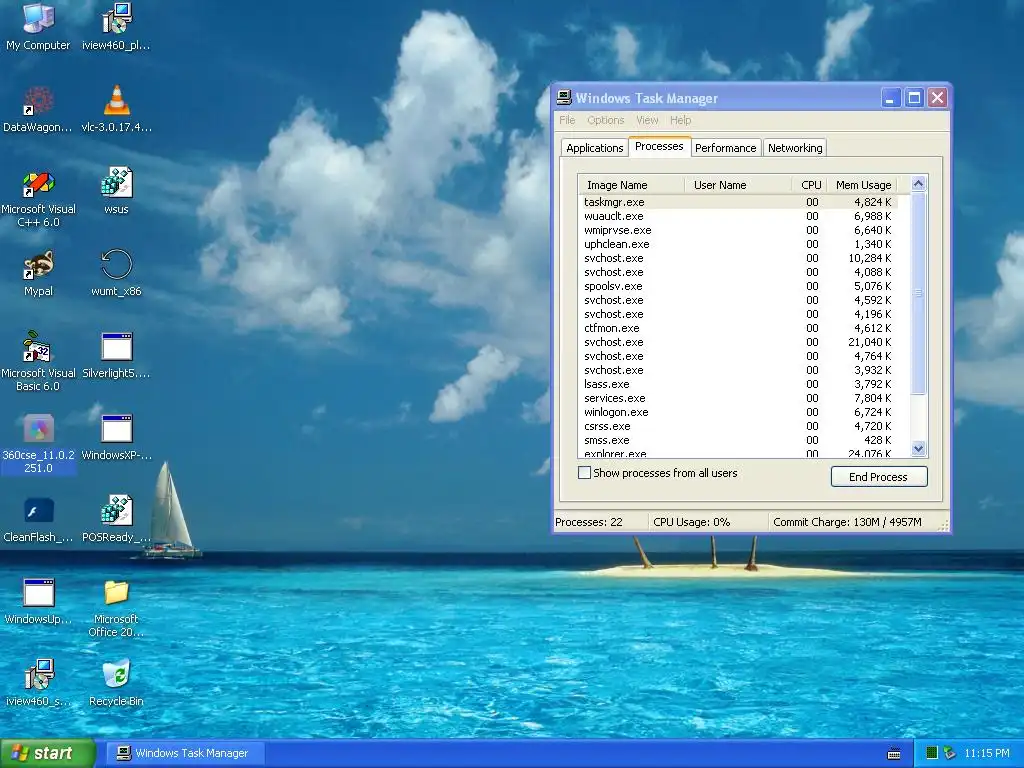Sort by User Name column header
This screenshot has height=768, width=1024.
coord(737,185)
